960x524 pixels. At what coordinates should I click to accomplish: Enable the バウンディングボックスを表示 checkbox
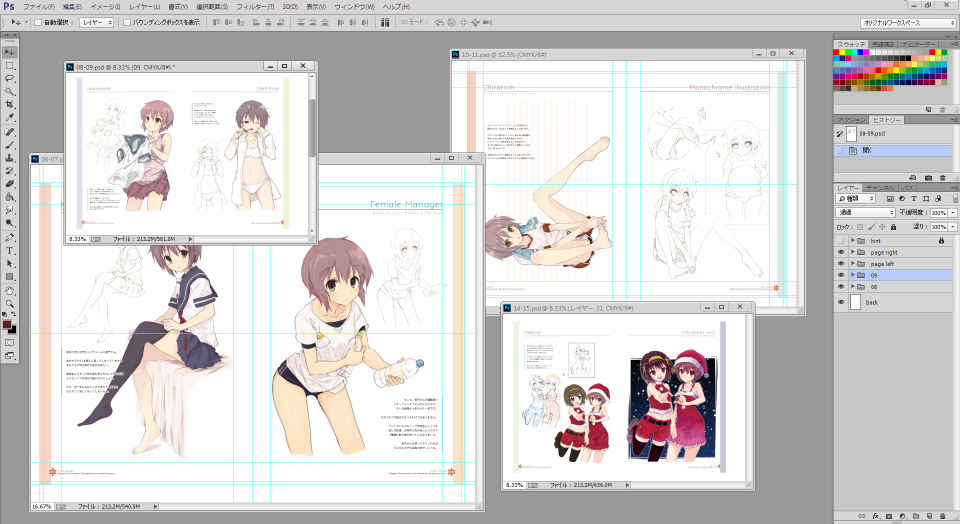[x=127, y=23]
